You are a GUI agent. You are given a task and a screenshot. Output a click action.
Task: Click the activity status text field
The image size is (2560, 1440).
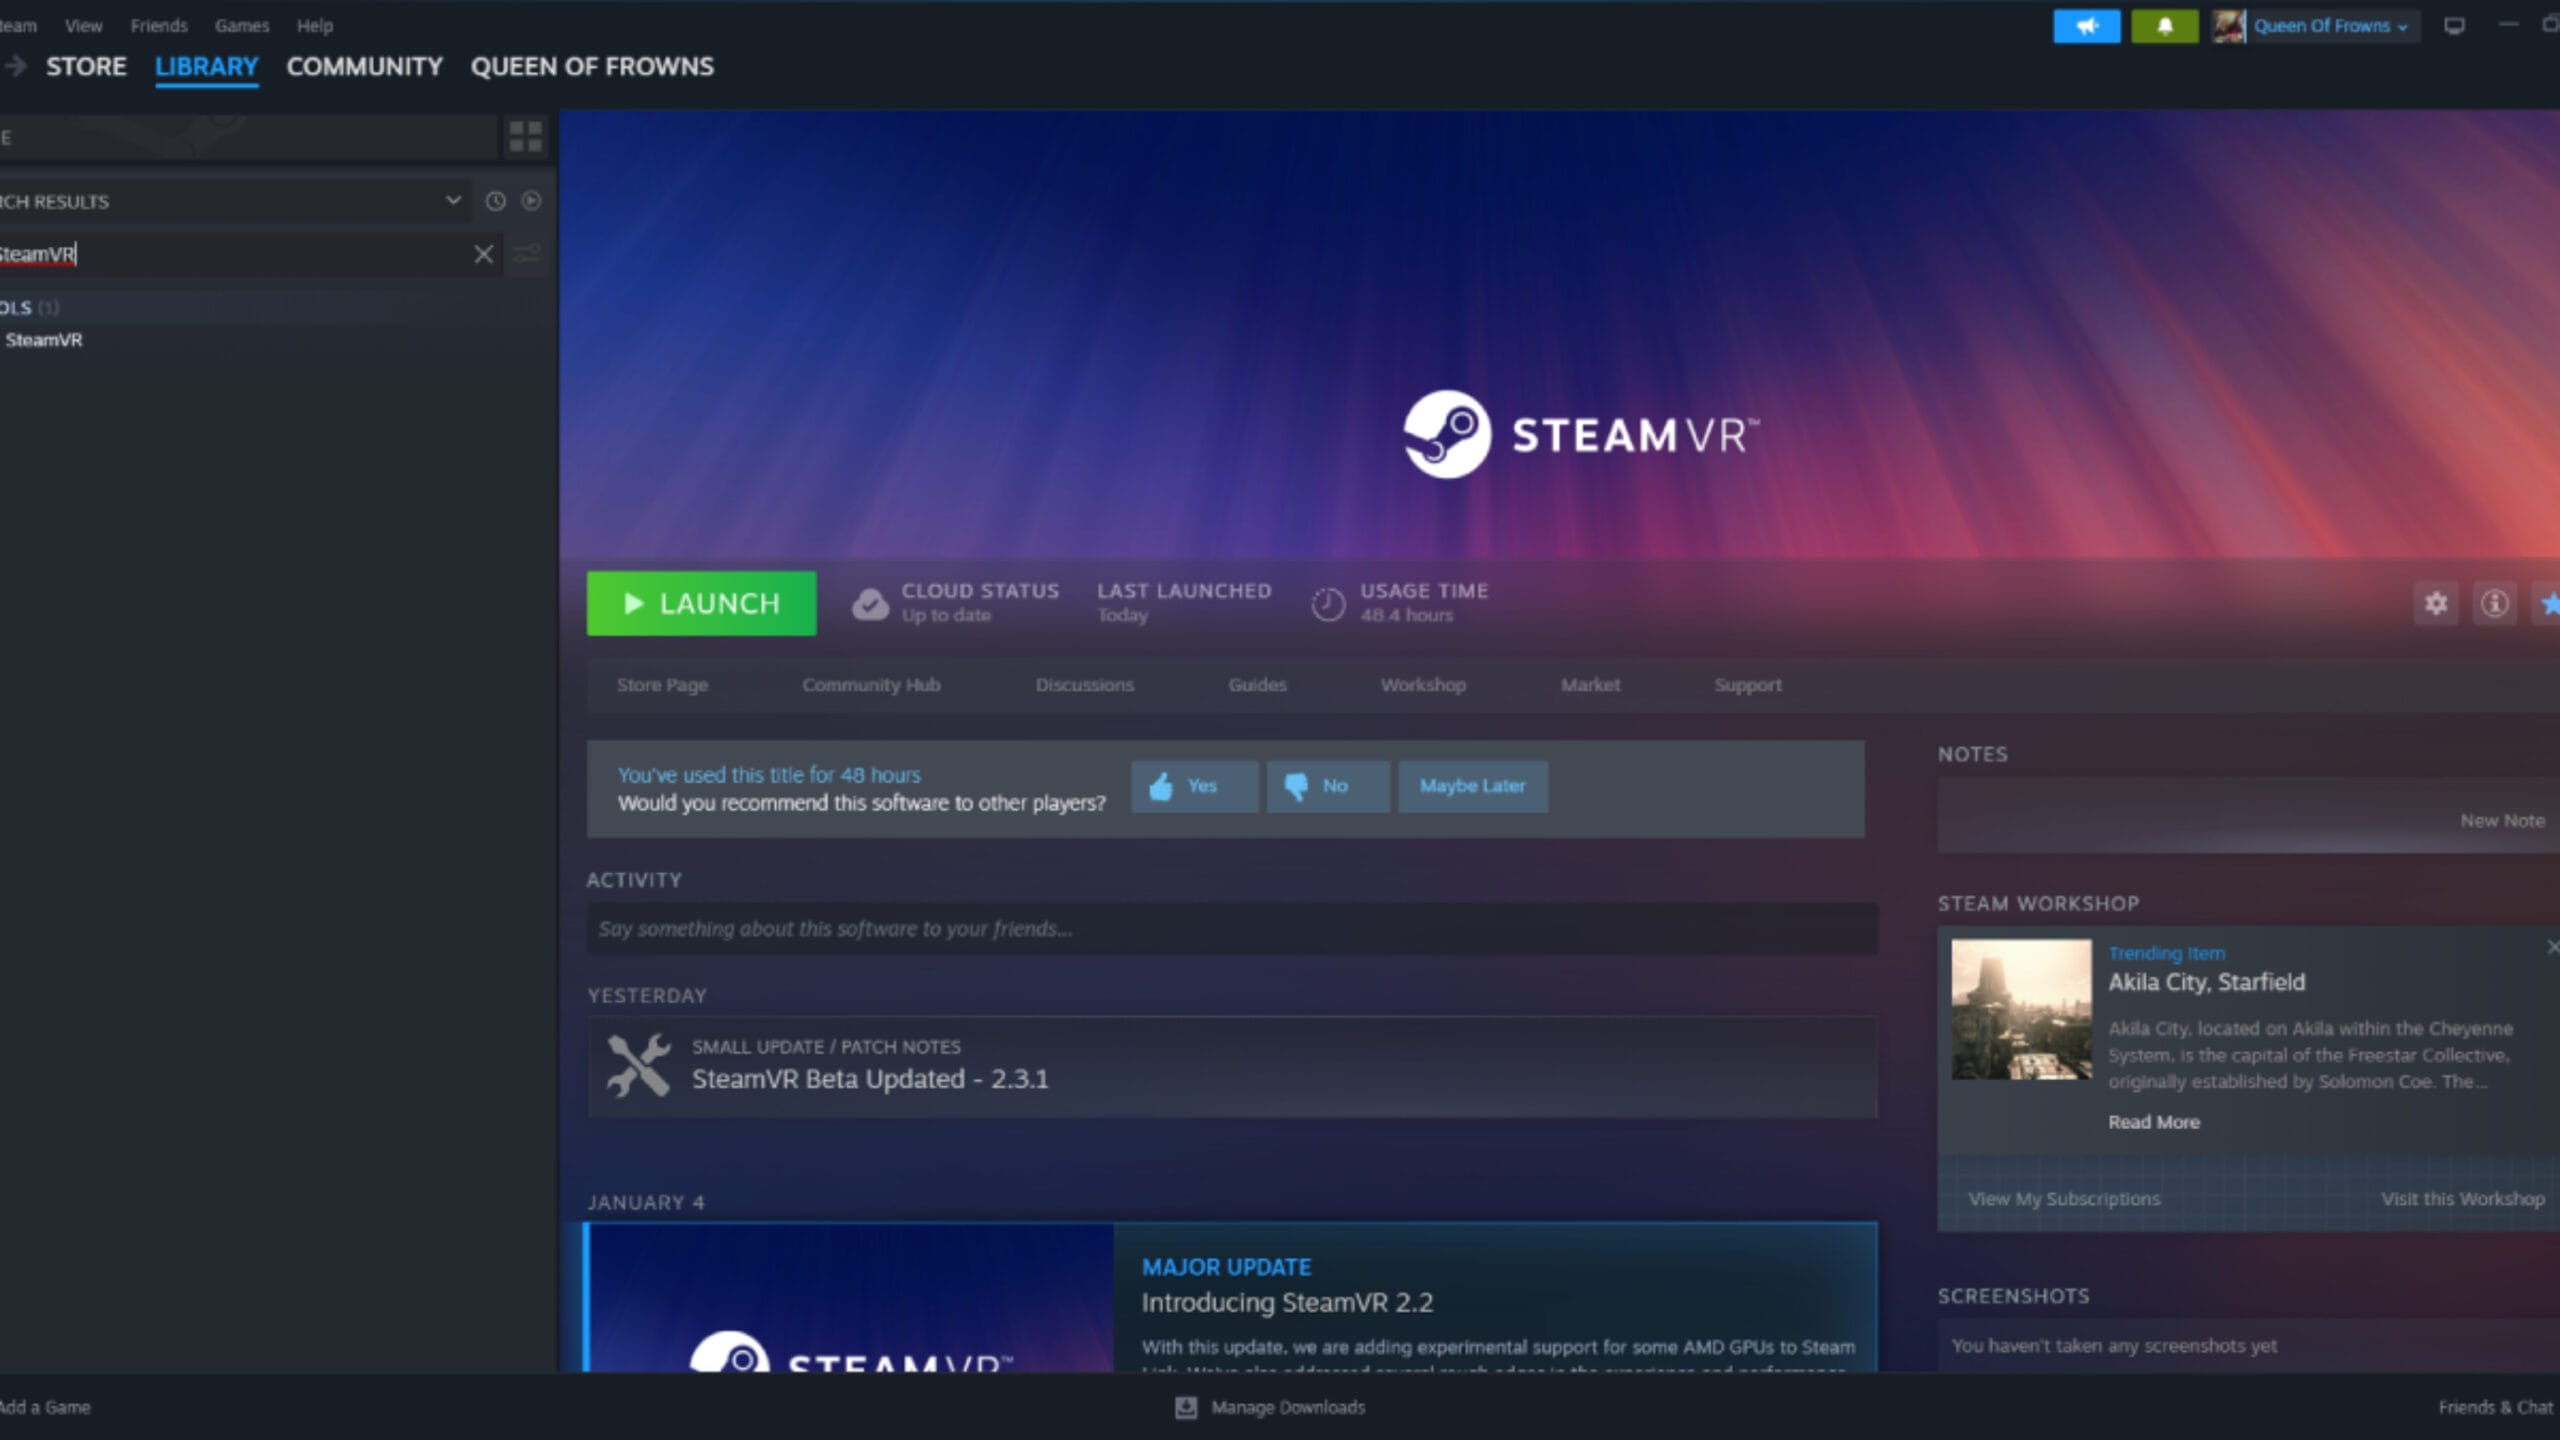(1232, 928)
